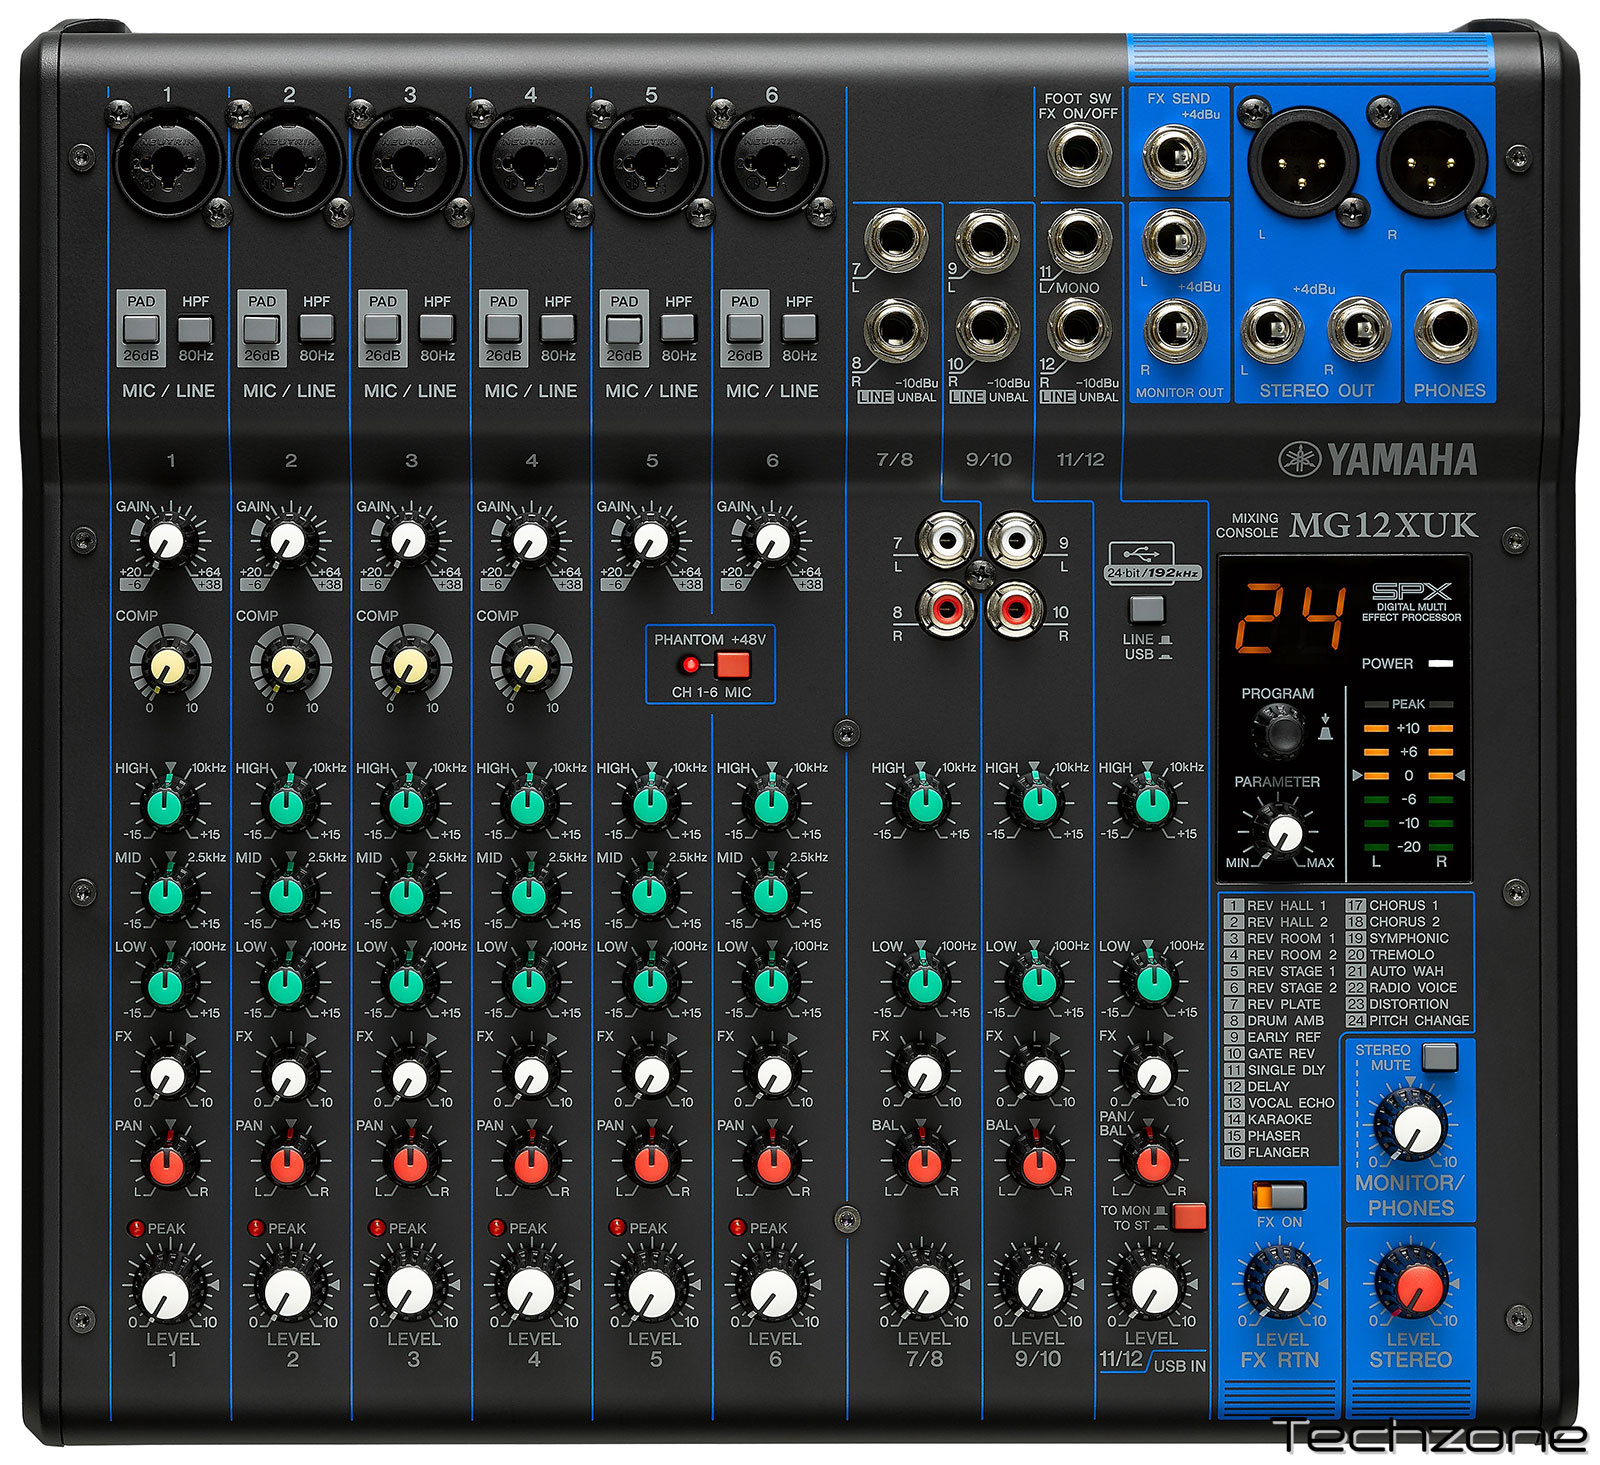
Task: Switch on PHANTOM +48V for CH 1-6
Action: [732, 664]
